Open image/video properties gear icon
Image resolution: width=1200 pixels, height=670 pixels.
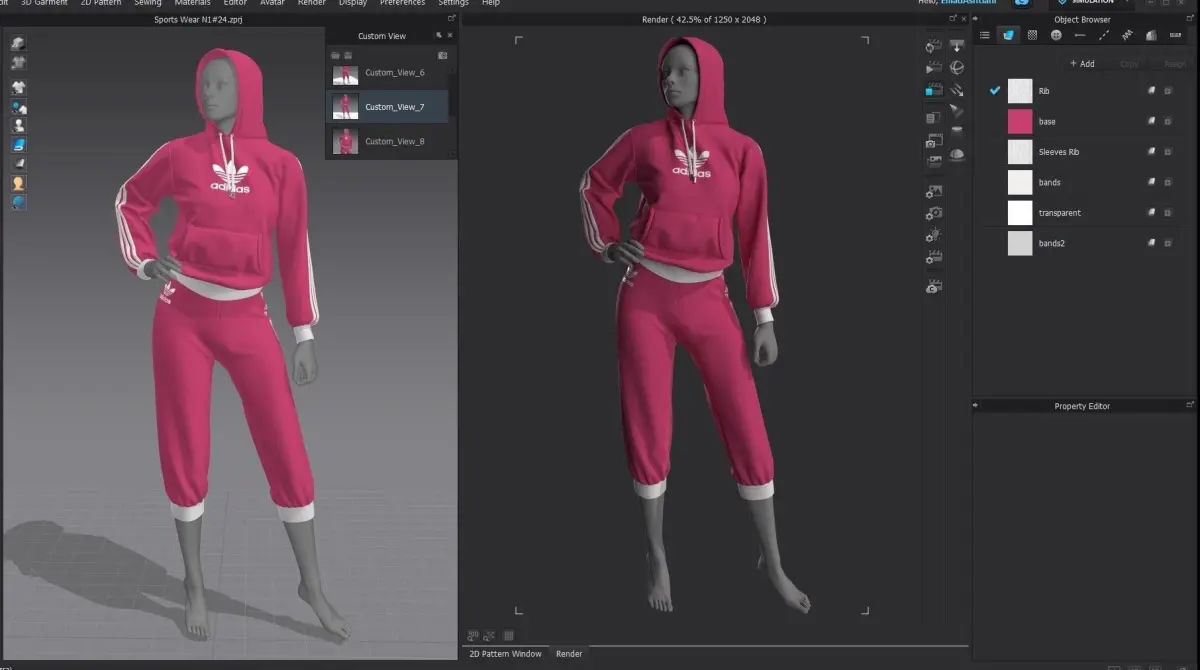tap(933, 191)
